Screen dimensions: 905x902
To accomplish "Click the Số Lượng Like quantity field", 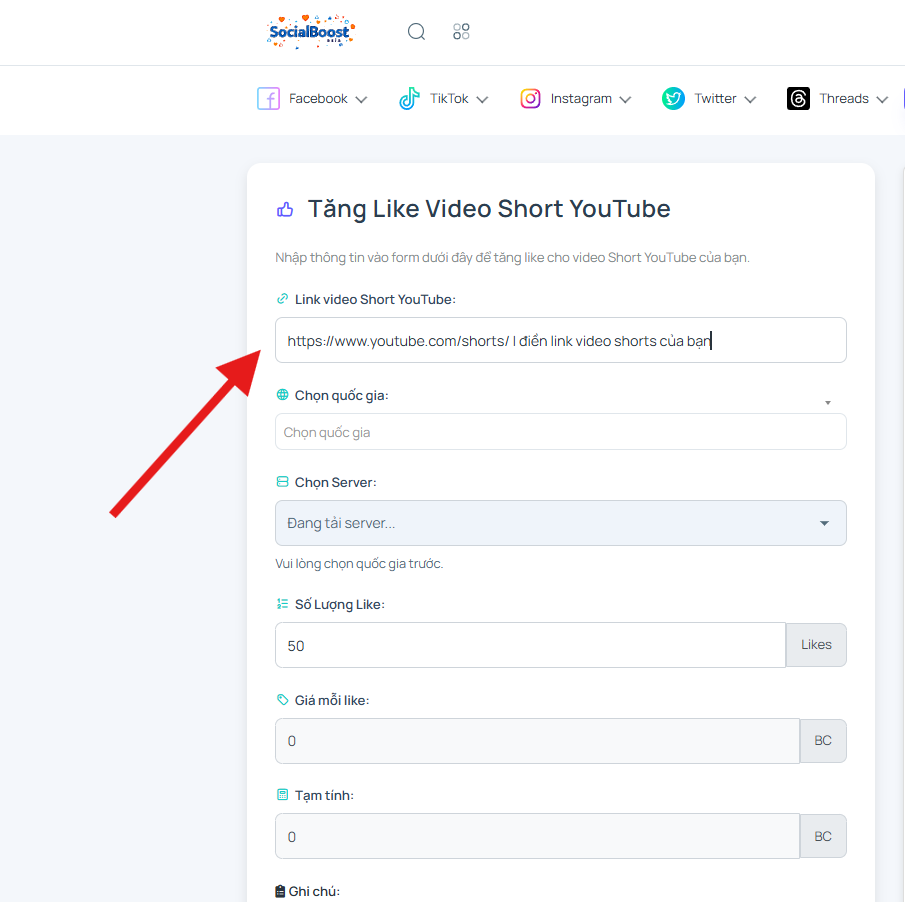I will 530,645.
